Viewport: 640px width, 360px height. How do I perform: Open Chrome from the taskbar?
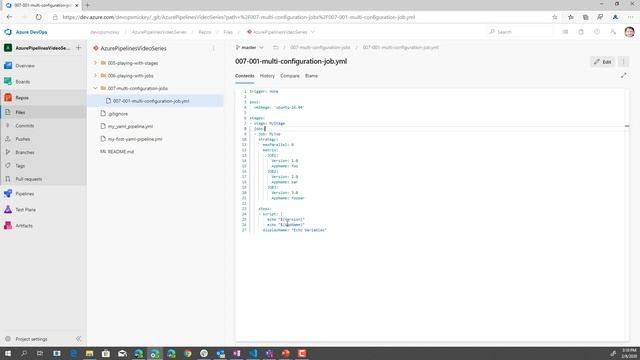pos(187,353)
